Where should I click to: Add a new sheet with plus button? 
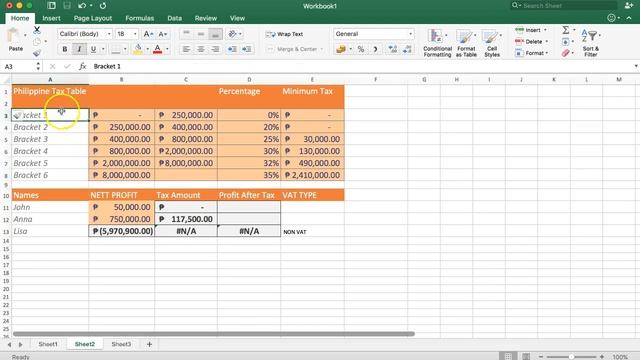pos(149,344)
